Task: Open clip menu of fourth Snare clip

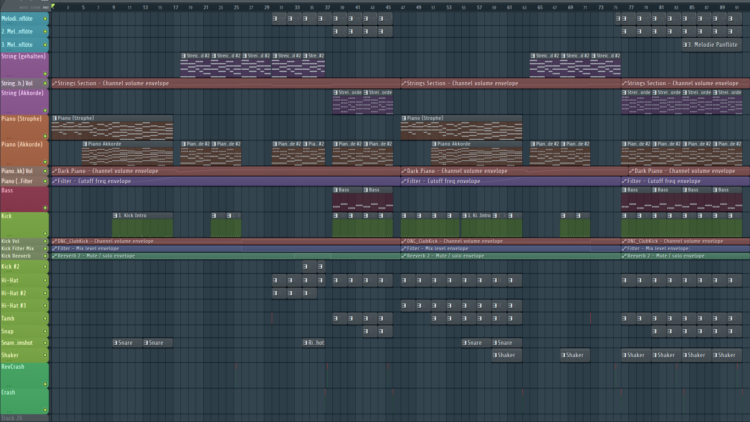Action: coord(495,343)
